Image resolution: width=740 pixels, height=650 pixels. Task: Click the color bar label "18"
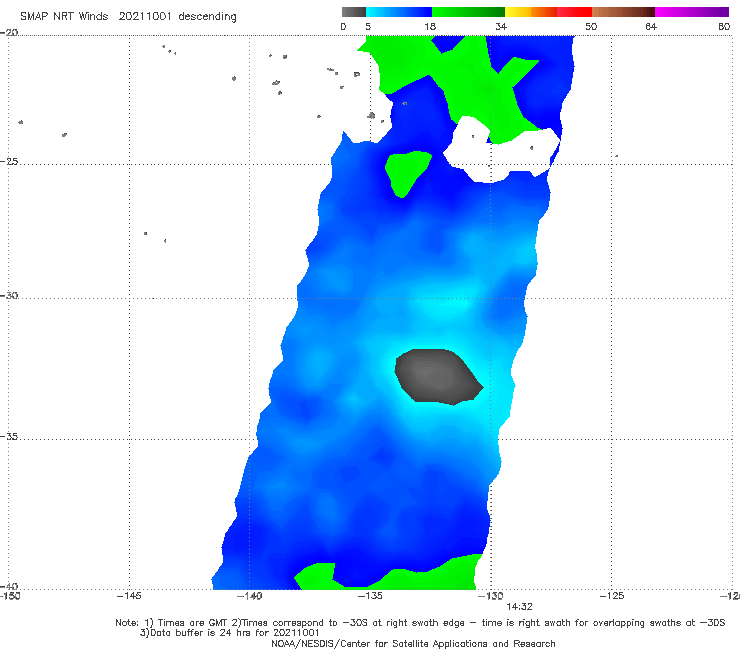click(x=430, y=26)
